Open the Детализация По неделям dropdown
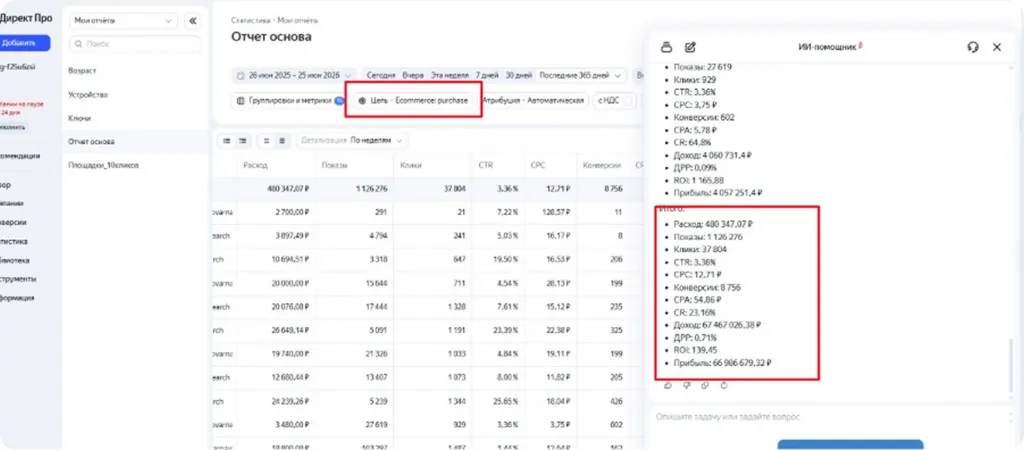Image resolution: width=1024 pixels, height=450 pixels. click(353, 140)
